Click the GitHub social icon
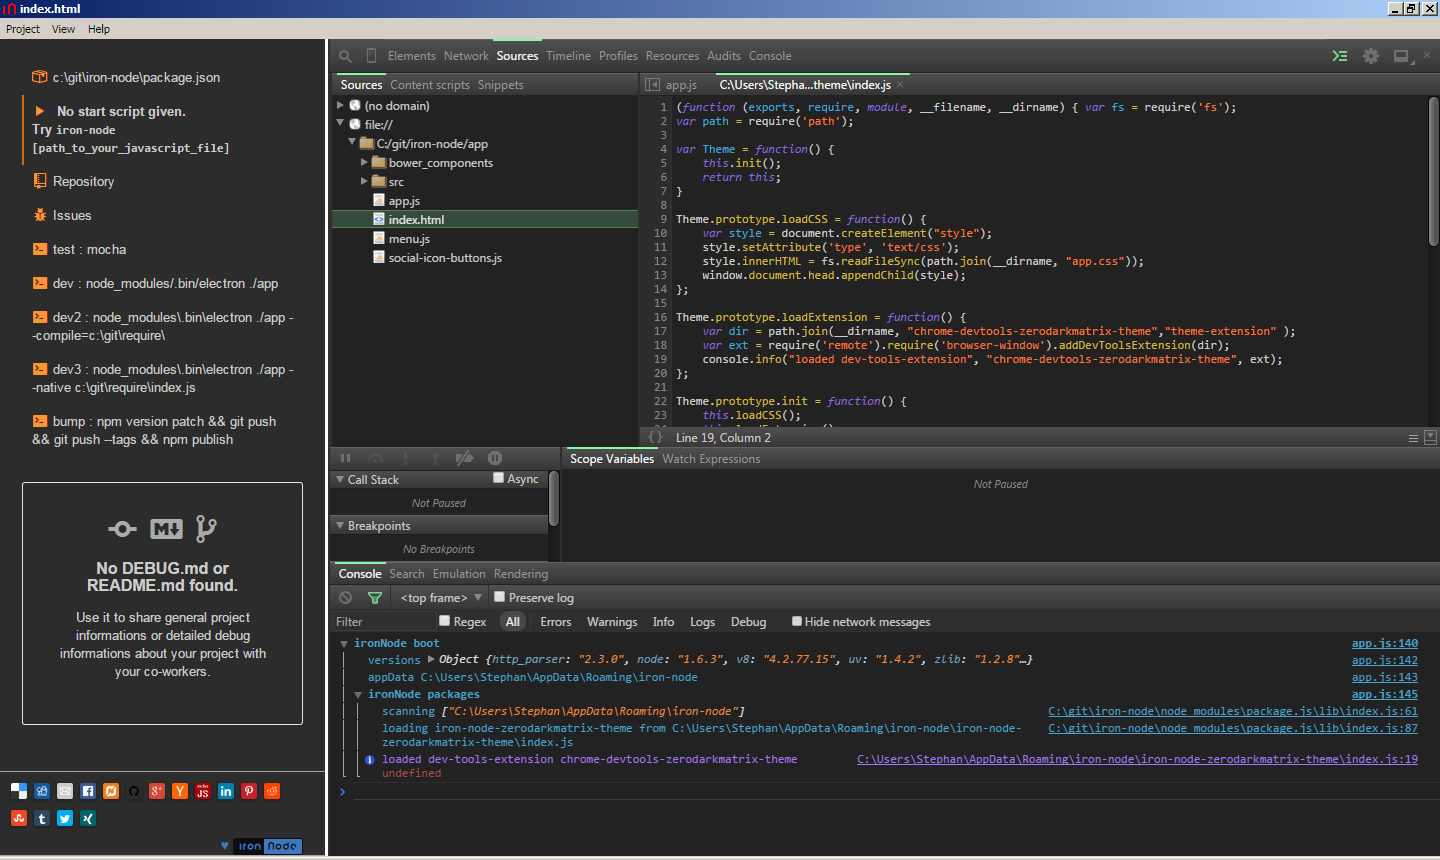Image resolution: width=1440 pixels, height=860 pixels. (x=134, y=791)
